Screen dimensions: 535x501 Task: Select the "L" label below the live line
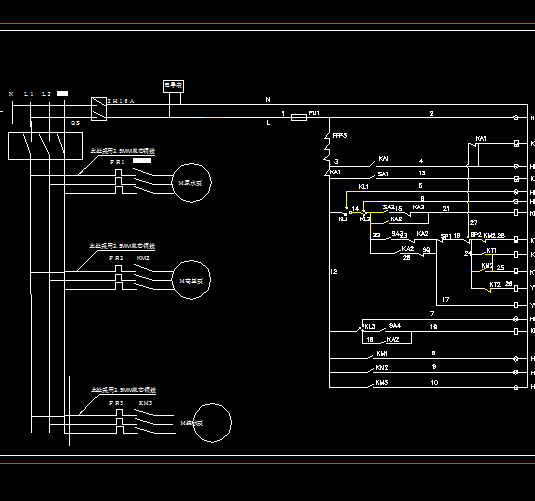(268, 123)
